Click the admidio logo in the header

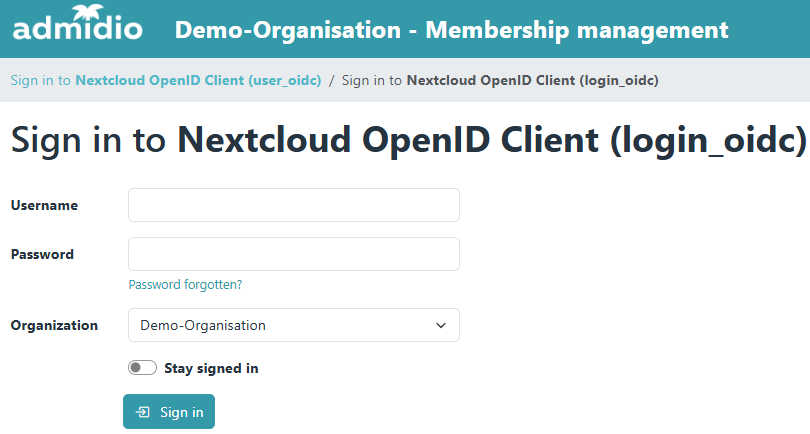tap(77, 29)
